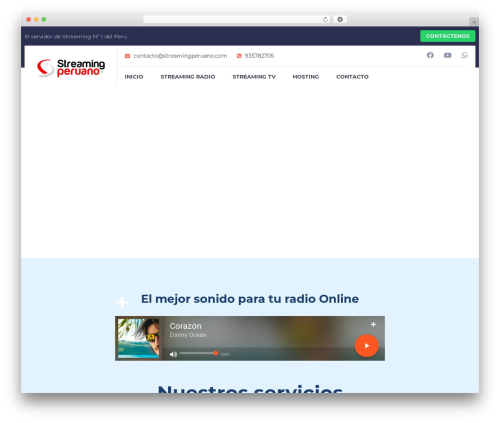Image resolution: width=500 pixels, height=423 pixels.
Task: Click the browser address bar
Action: pyautogui.click(x=237, y=20)
